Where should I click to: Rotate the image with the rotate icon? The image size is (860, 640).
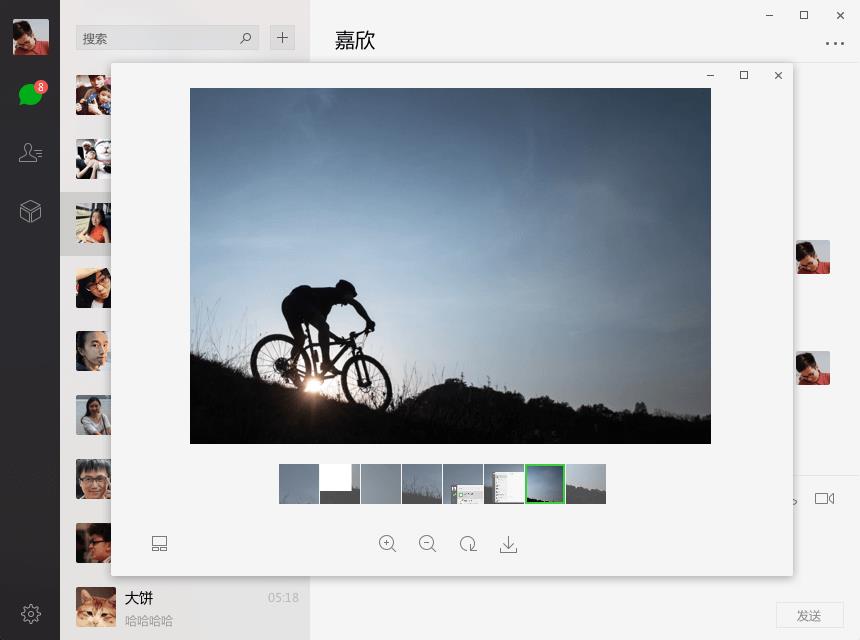[x=468, y=543]
